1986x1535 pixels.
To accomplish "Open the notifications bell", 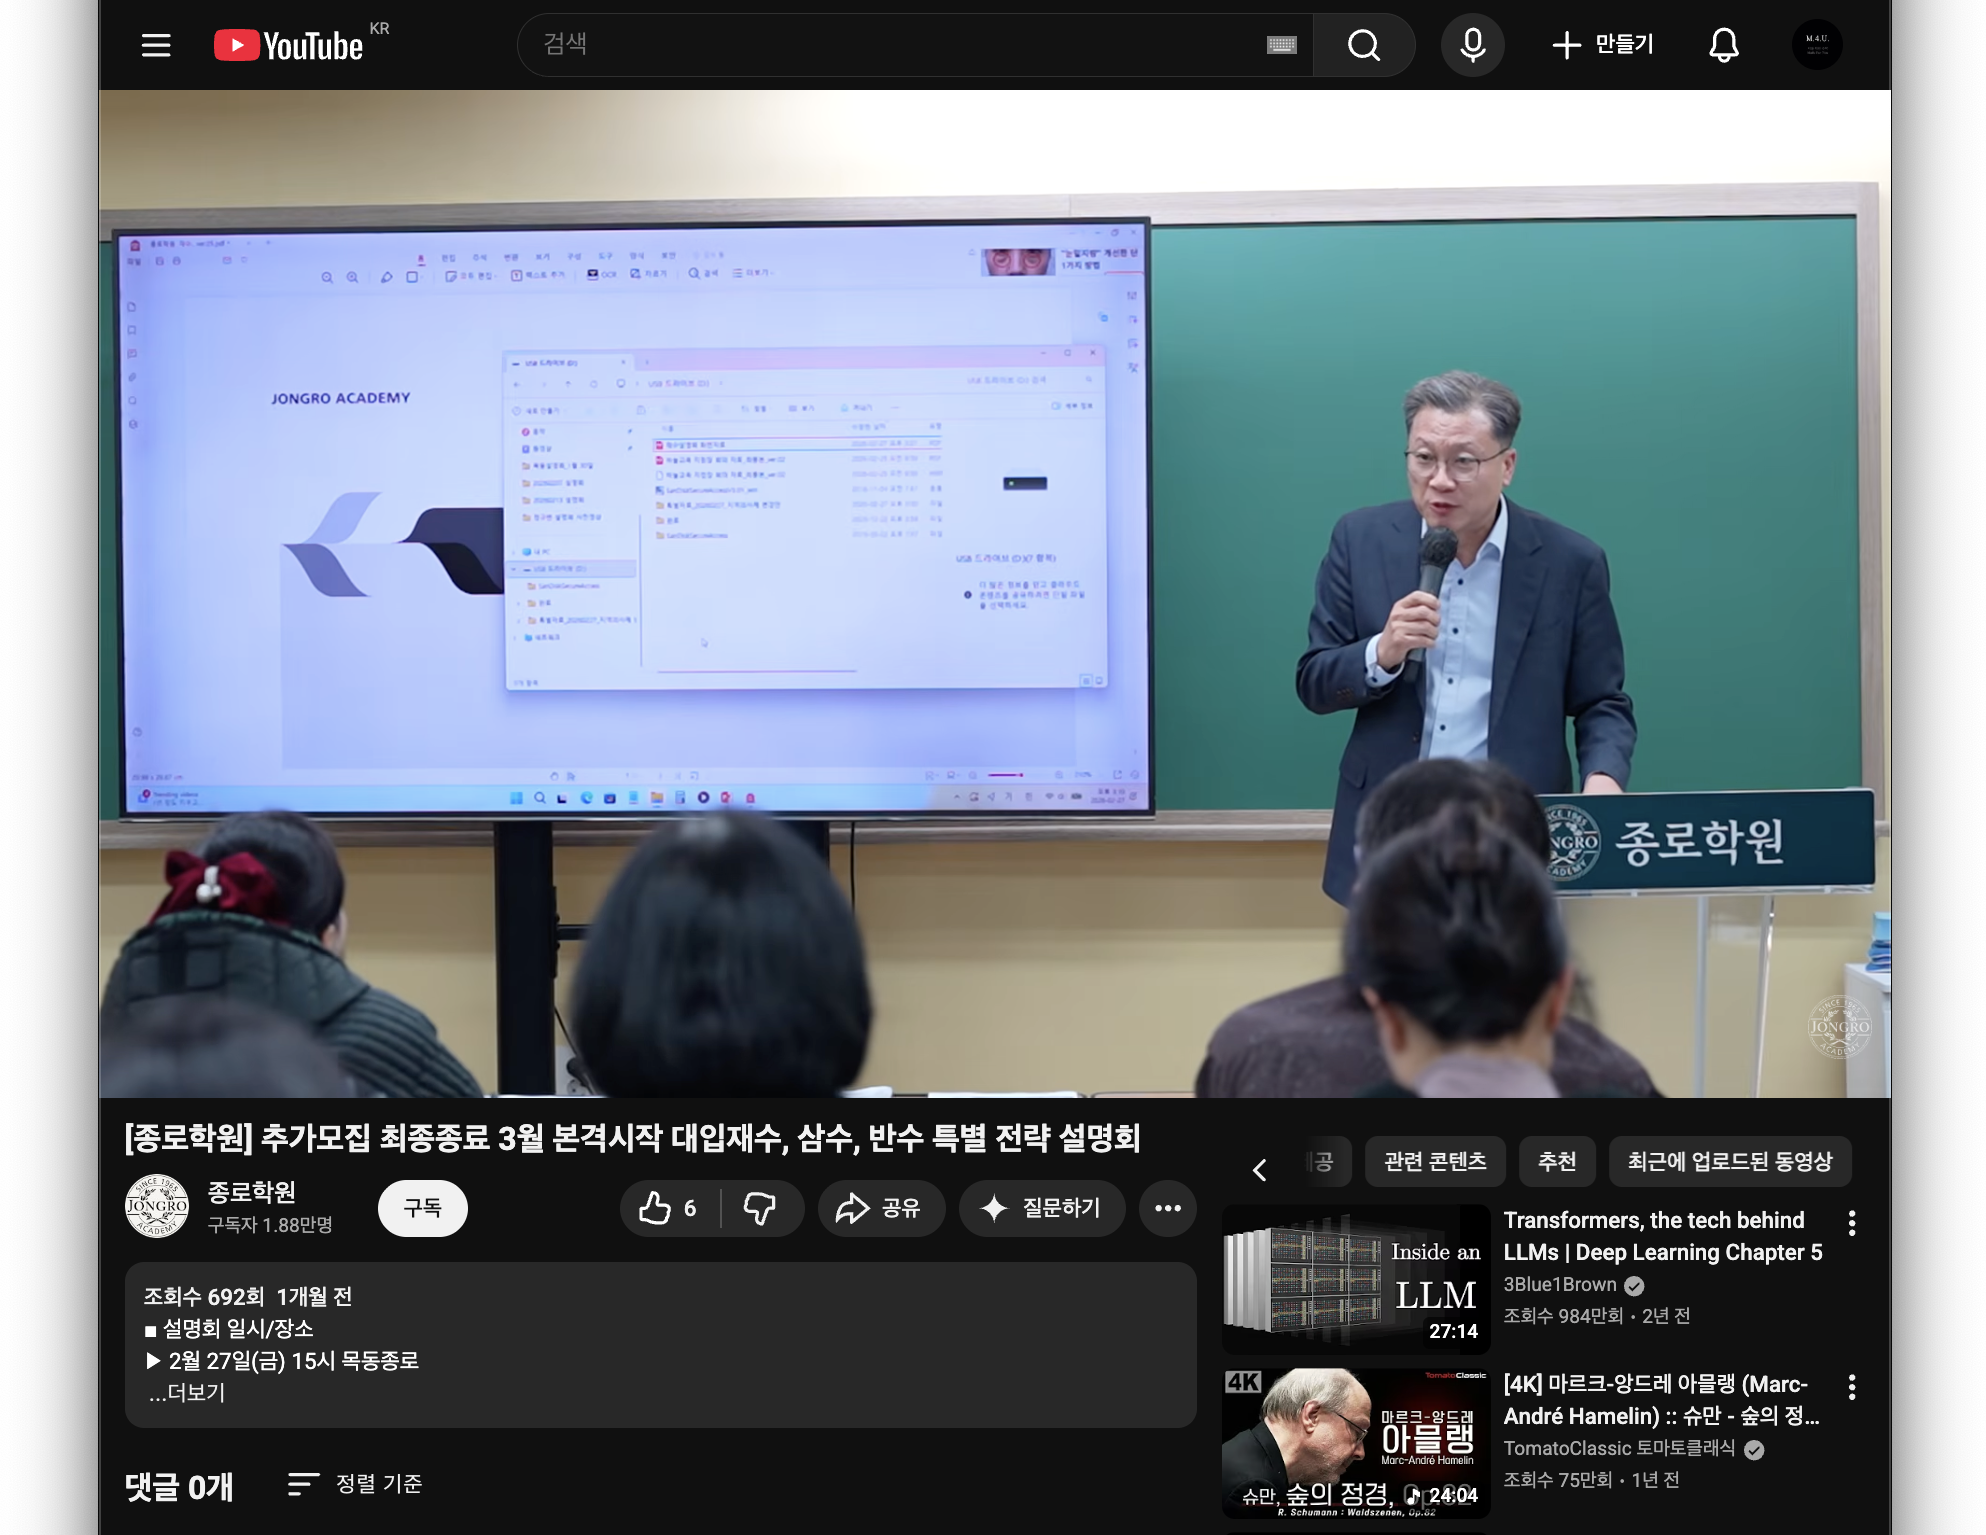I will coord(1723,45).
